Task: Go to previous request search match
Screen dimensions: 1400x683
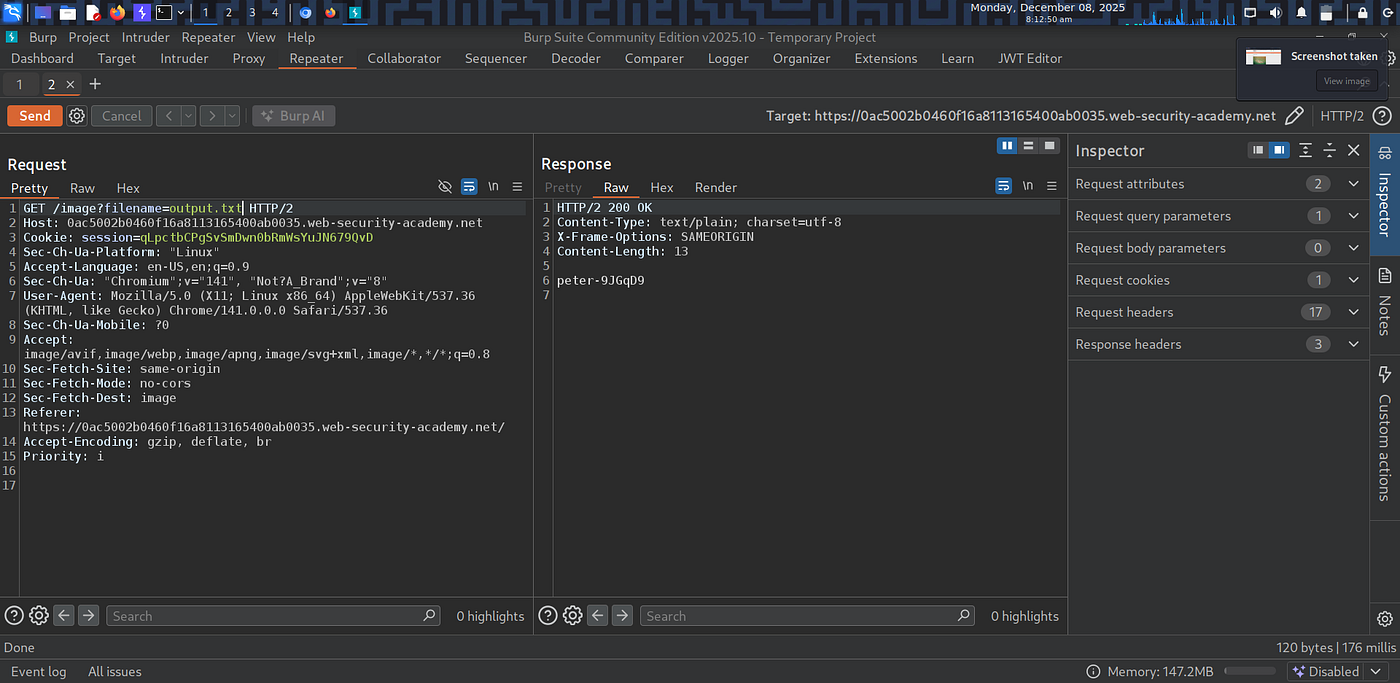Action: [x=64, y=616]
